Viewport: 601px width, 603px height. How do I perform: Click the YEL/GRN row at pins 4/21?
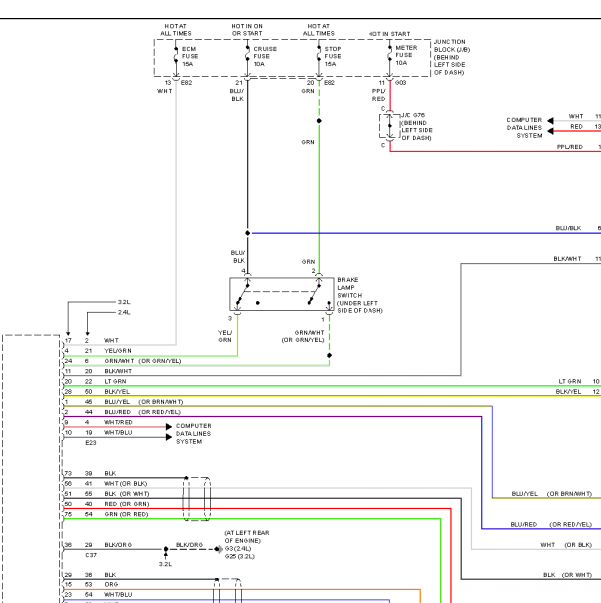[x=98, y=351]
